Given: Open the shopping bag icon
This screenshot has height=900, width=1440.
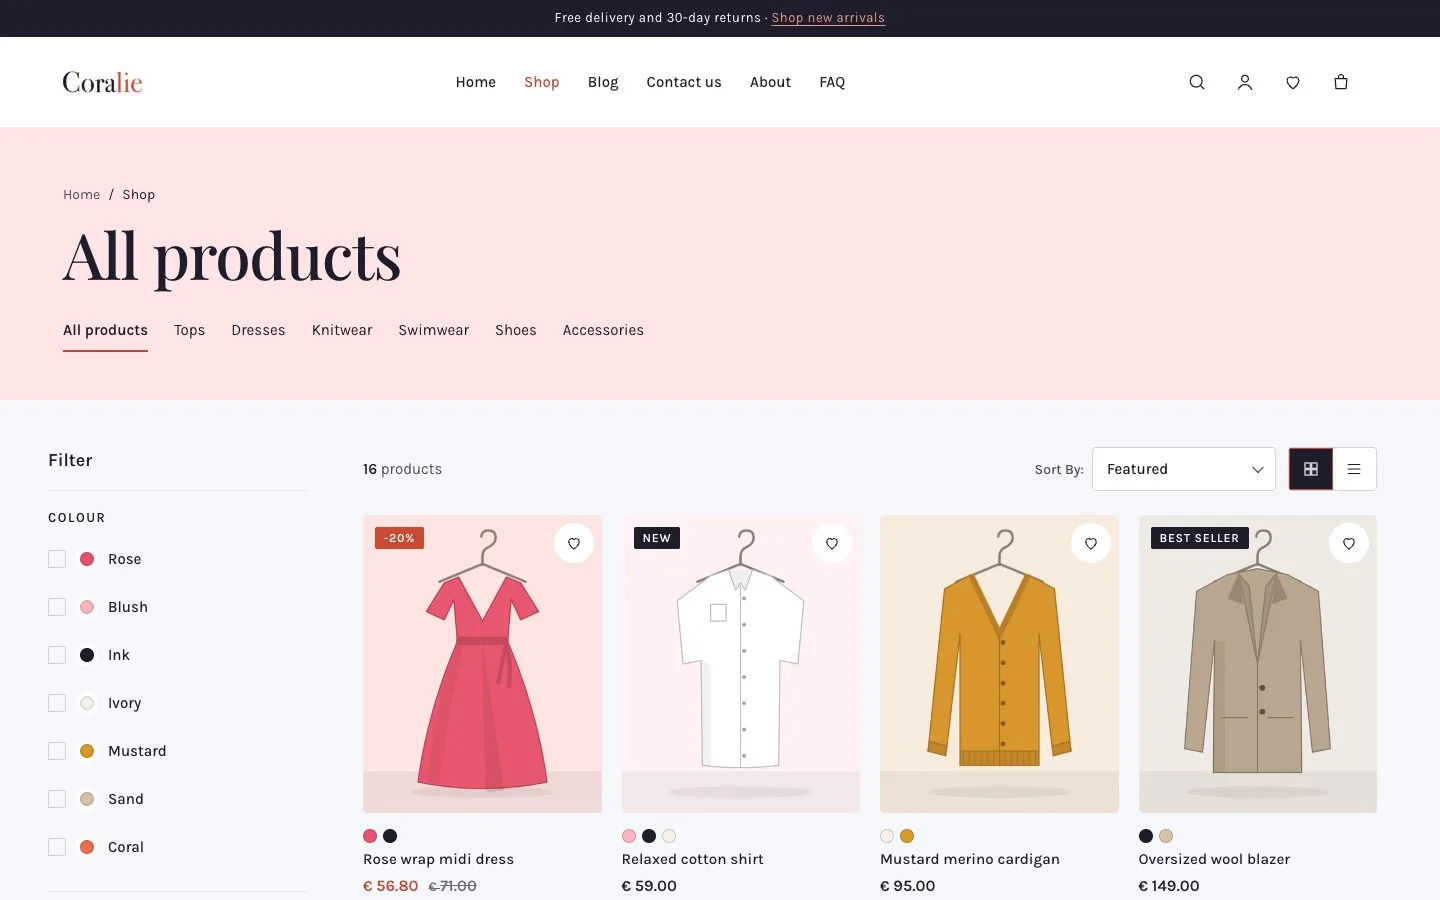Looking at the screenshot, I should tap(1341, 82).
